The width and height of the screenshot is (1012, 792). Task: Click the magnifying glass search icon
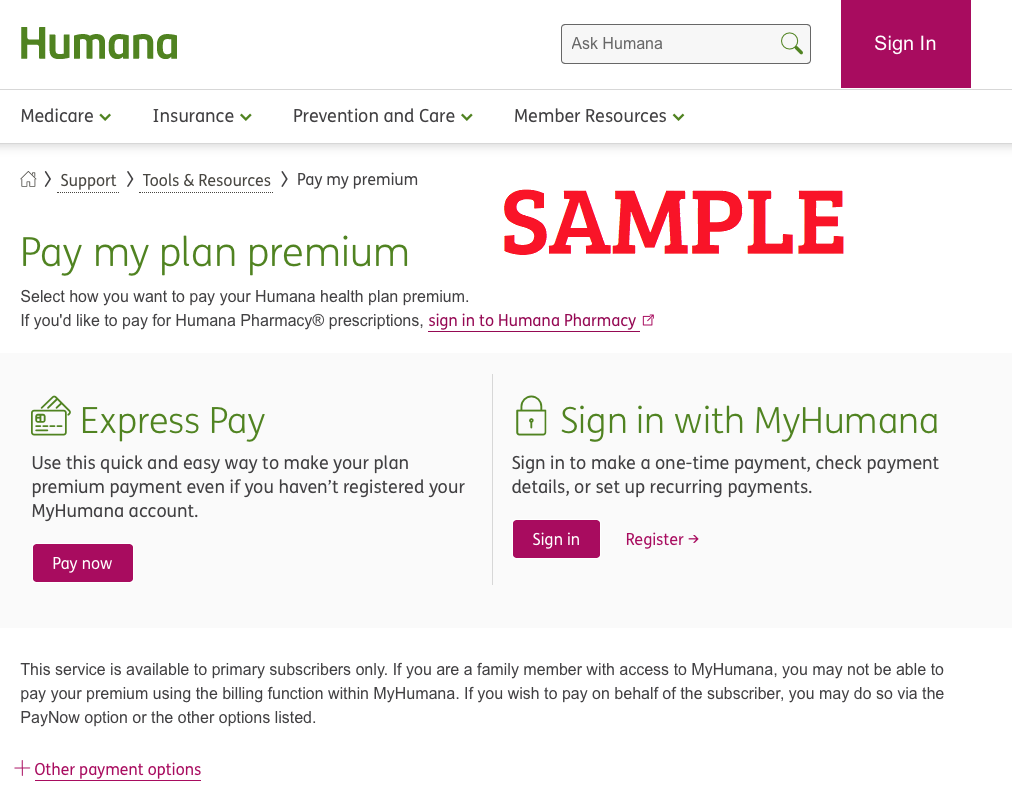791,44
